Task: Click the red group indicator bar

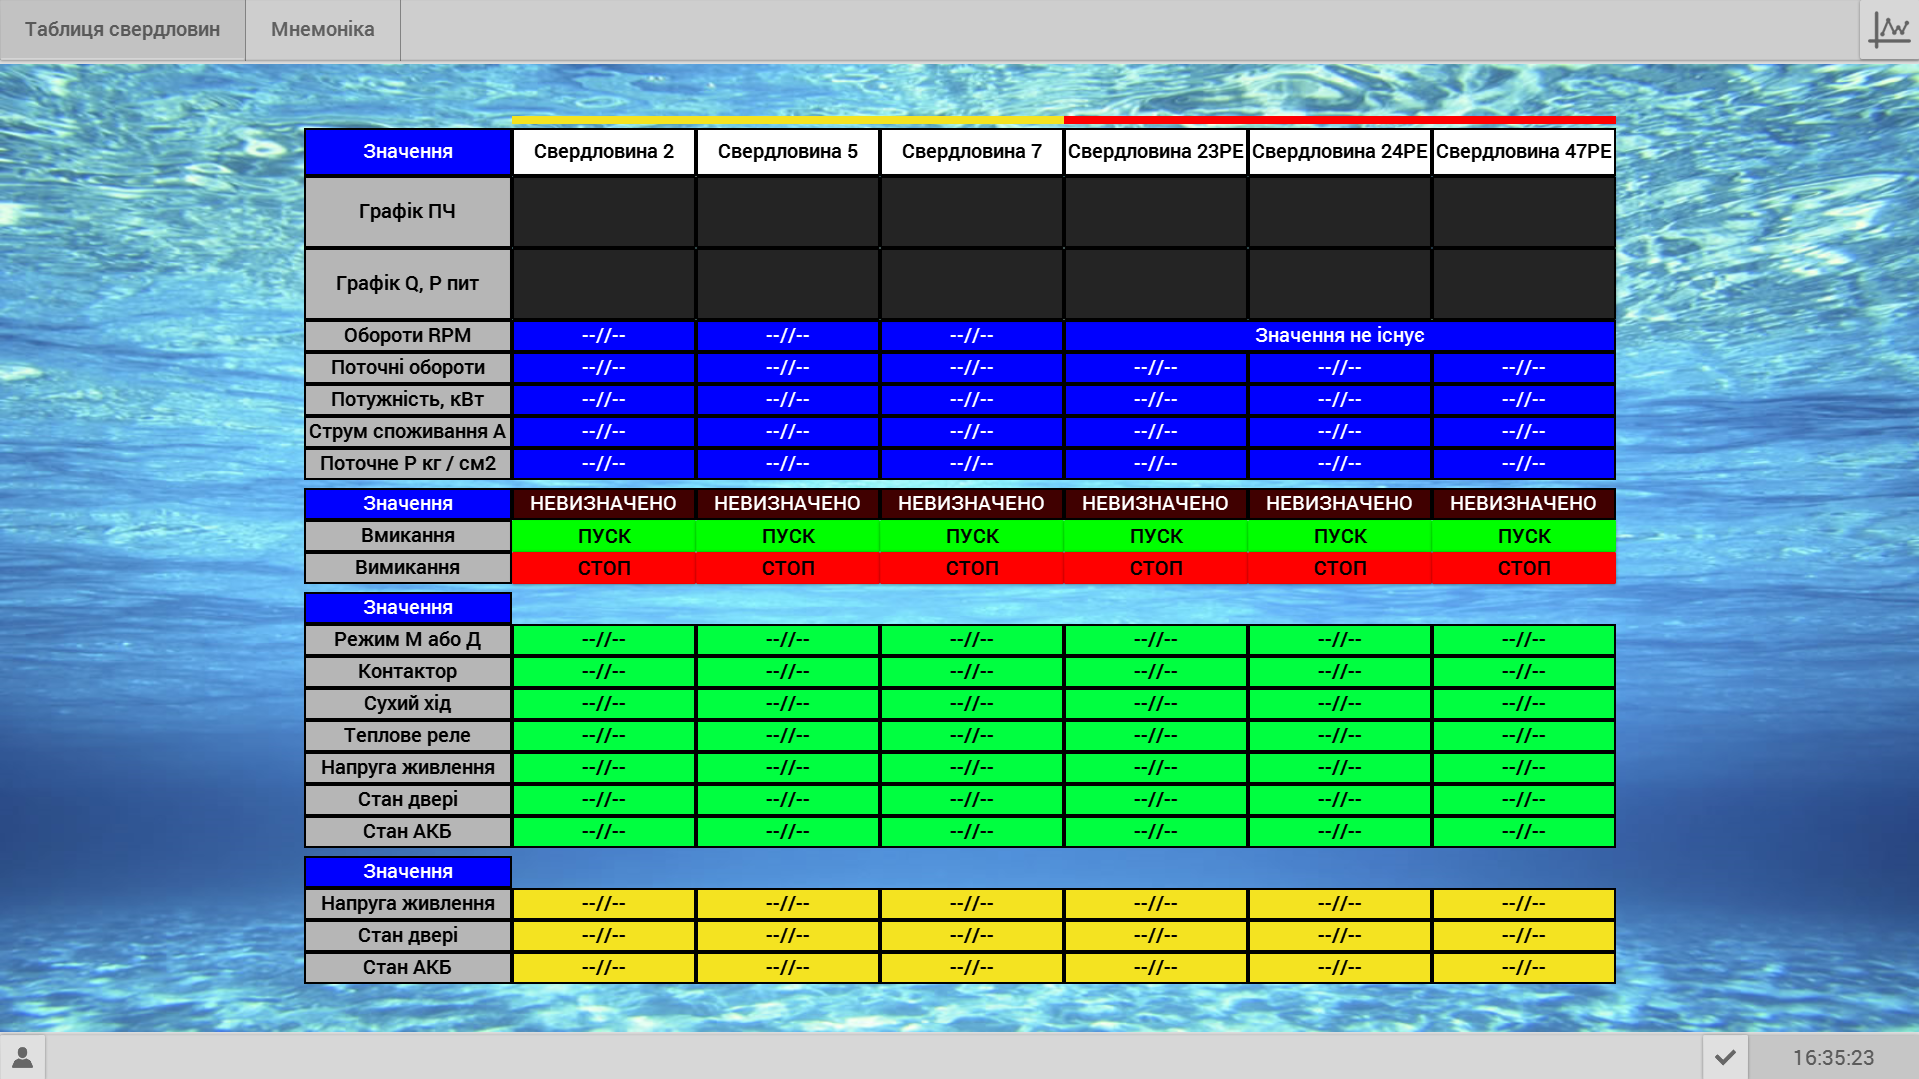Action: pos(1340,120)
